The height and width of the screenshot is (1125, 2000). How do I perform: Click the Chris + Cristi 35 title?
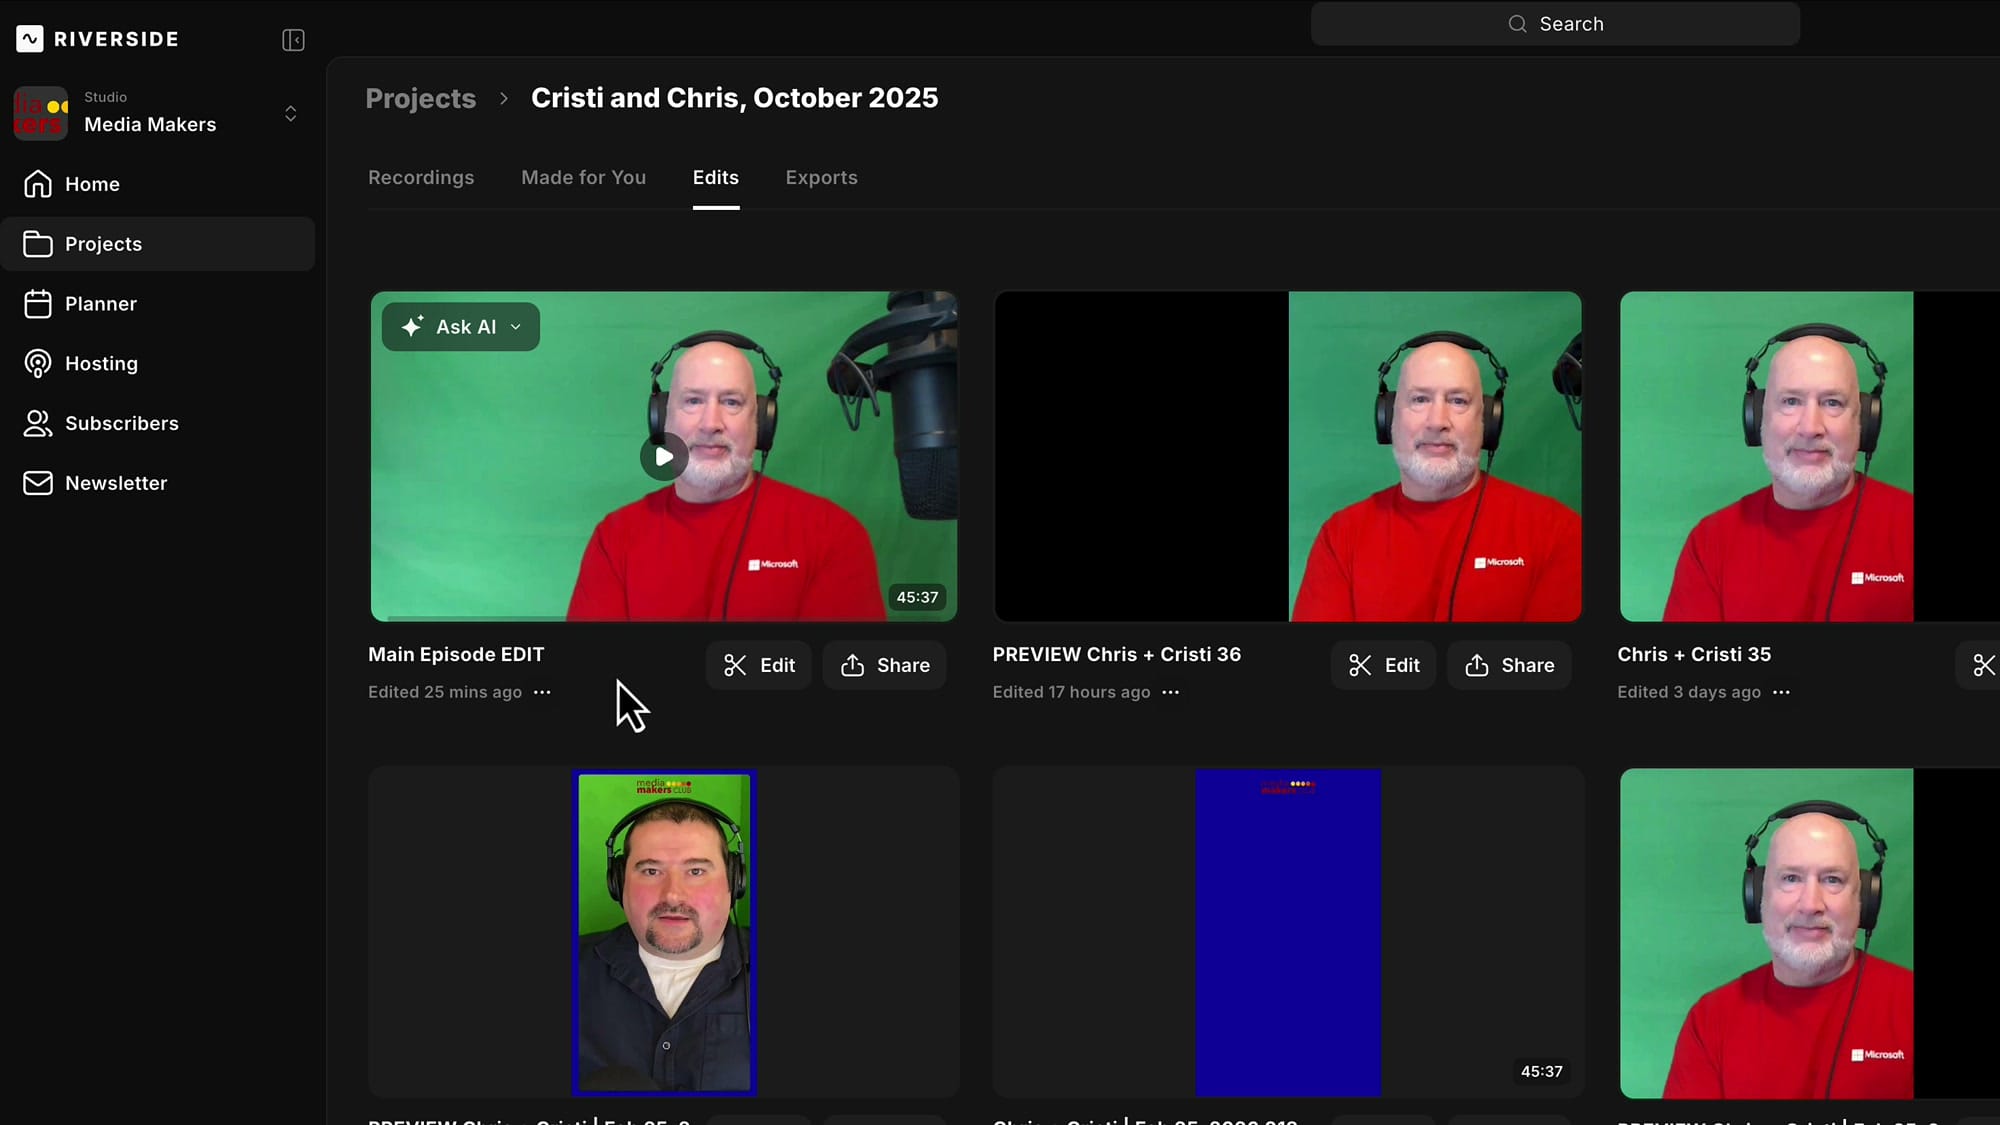(x=1694, y=655)
